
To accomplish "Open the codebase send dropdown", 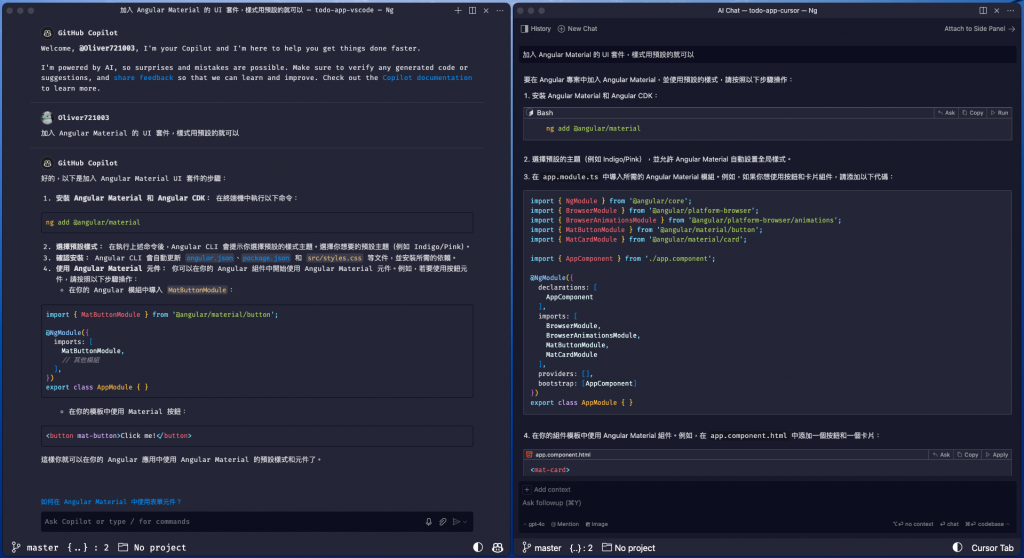I will pos(987,524).
